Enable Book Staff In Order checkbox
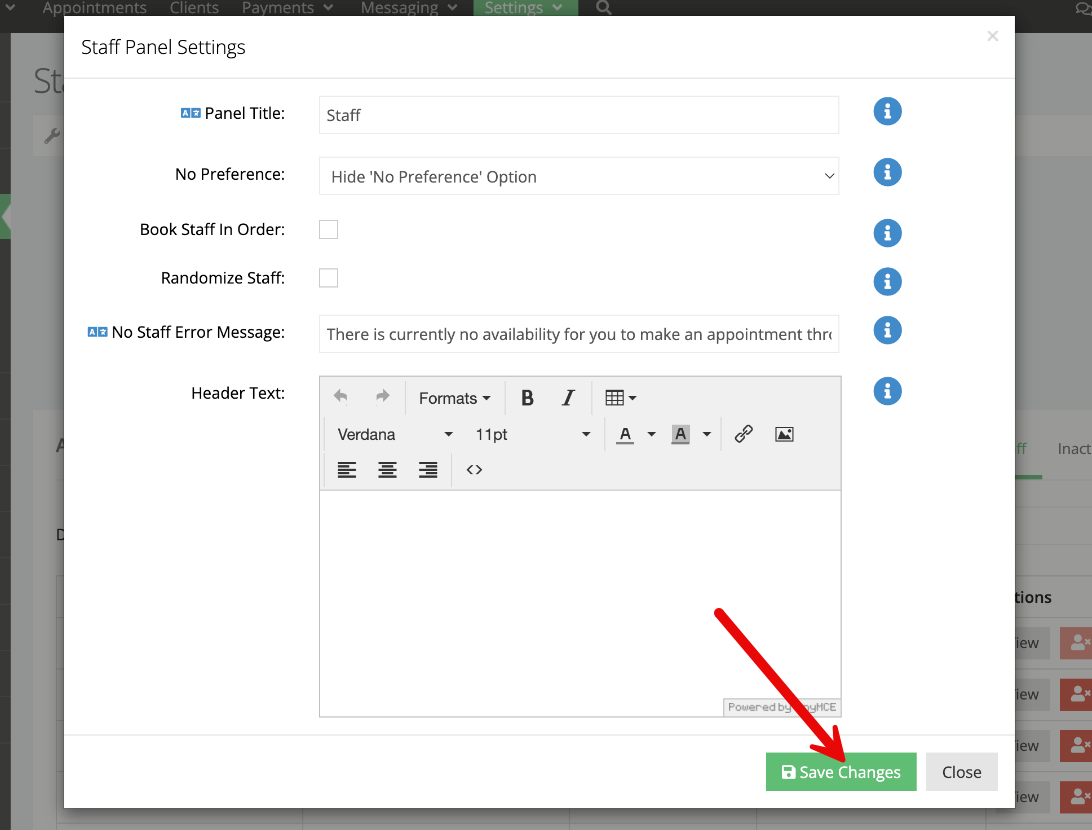Screen dimensions: 1092x830 (x=329, y=229)
